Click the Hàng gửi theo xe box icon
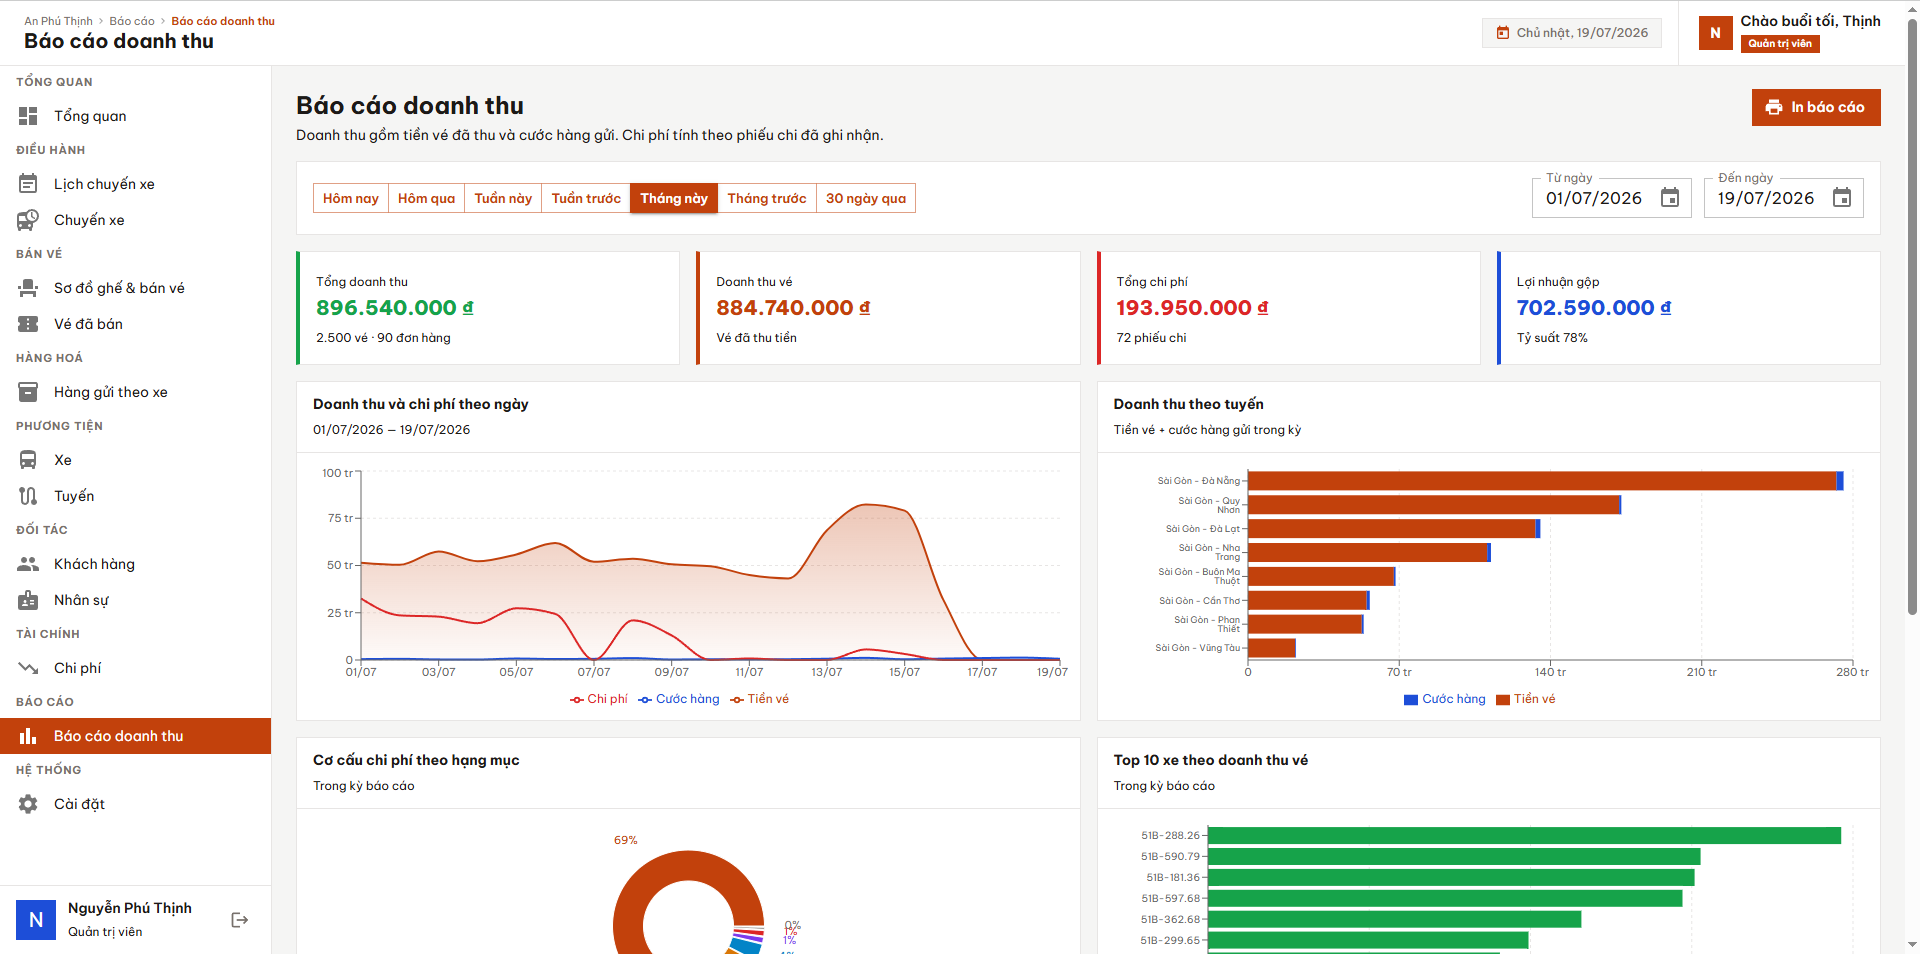Screen dimensions: 1920x954 28,392
